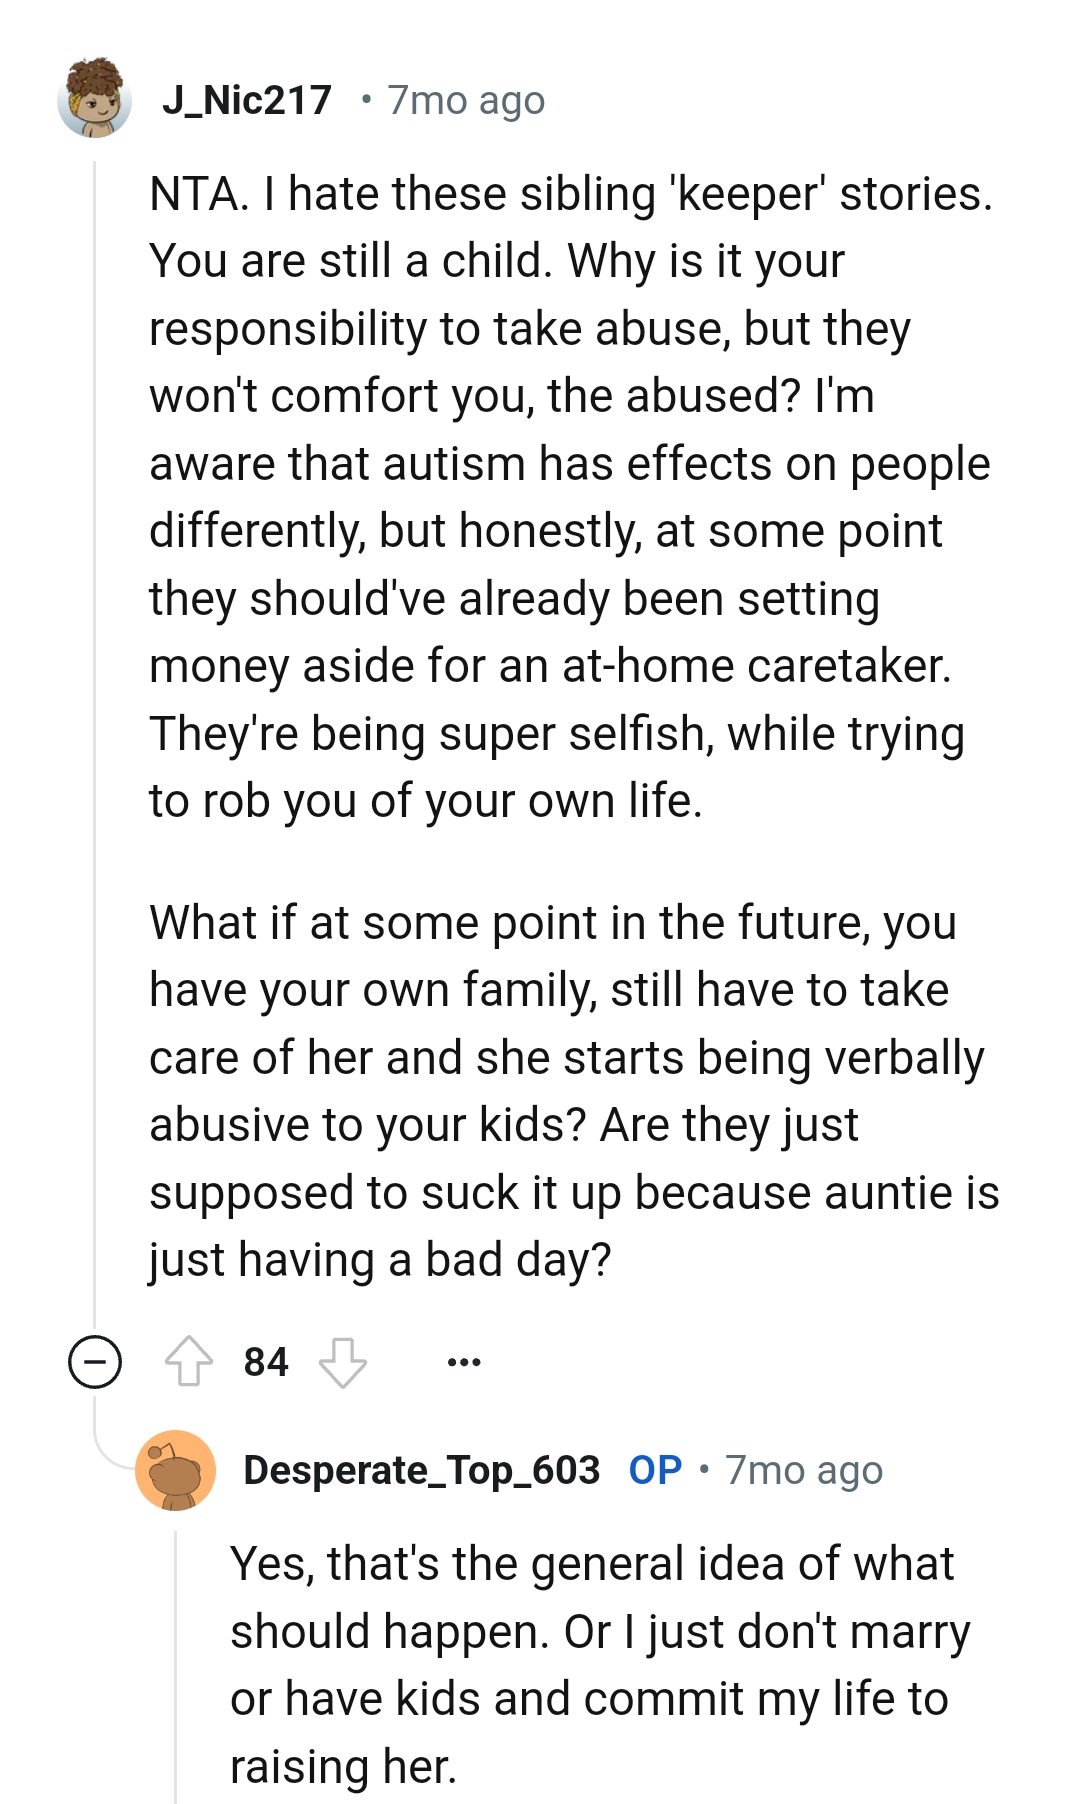
Task: Collapse the J_Nic217 comment thread
Action: (x=95, y=1362)
